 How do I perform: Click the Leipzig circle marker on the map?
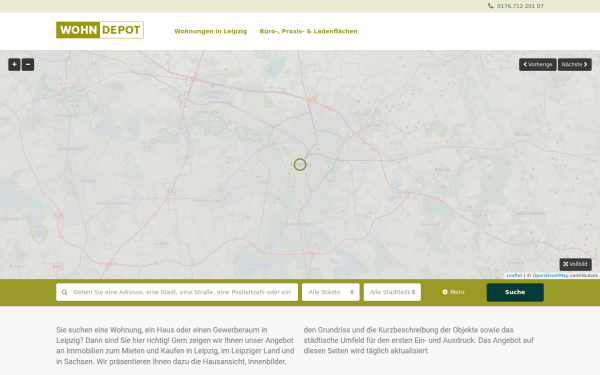tap(300, 165)
